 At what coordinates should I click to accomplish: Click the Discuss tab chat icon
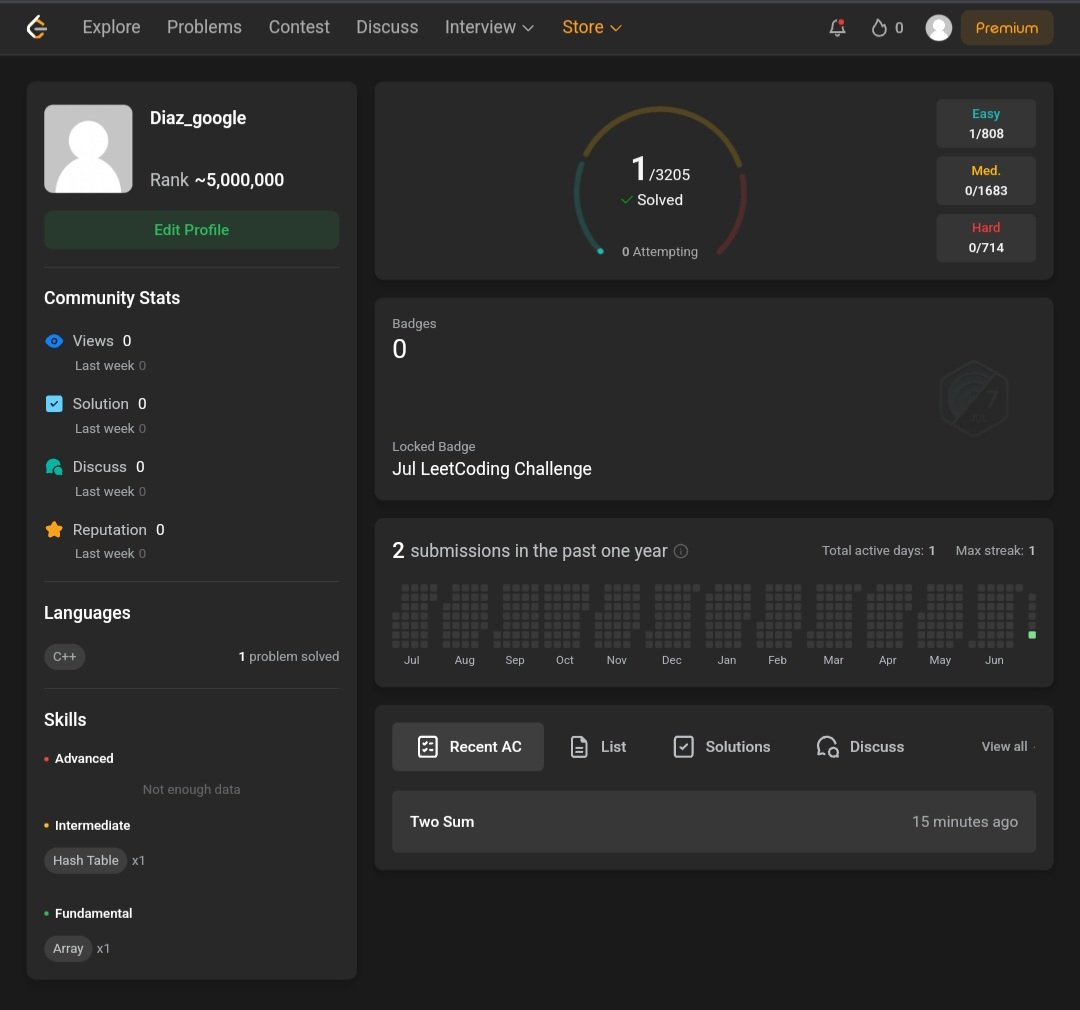pyautogui.click(x=827, y=747)
